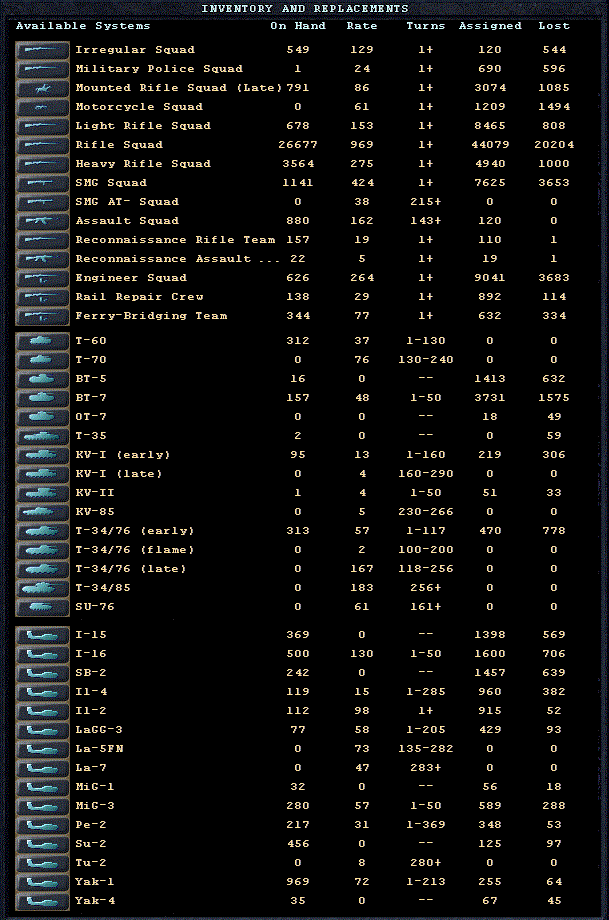Select the T-34/85 tank icon
609x920 pixels.
click(x=42, y=588)
